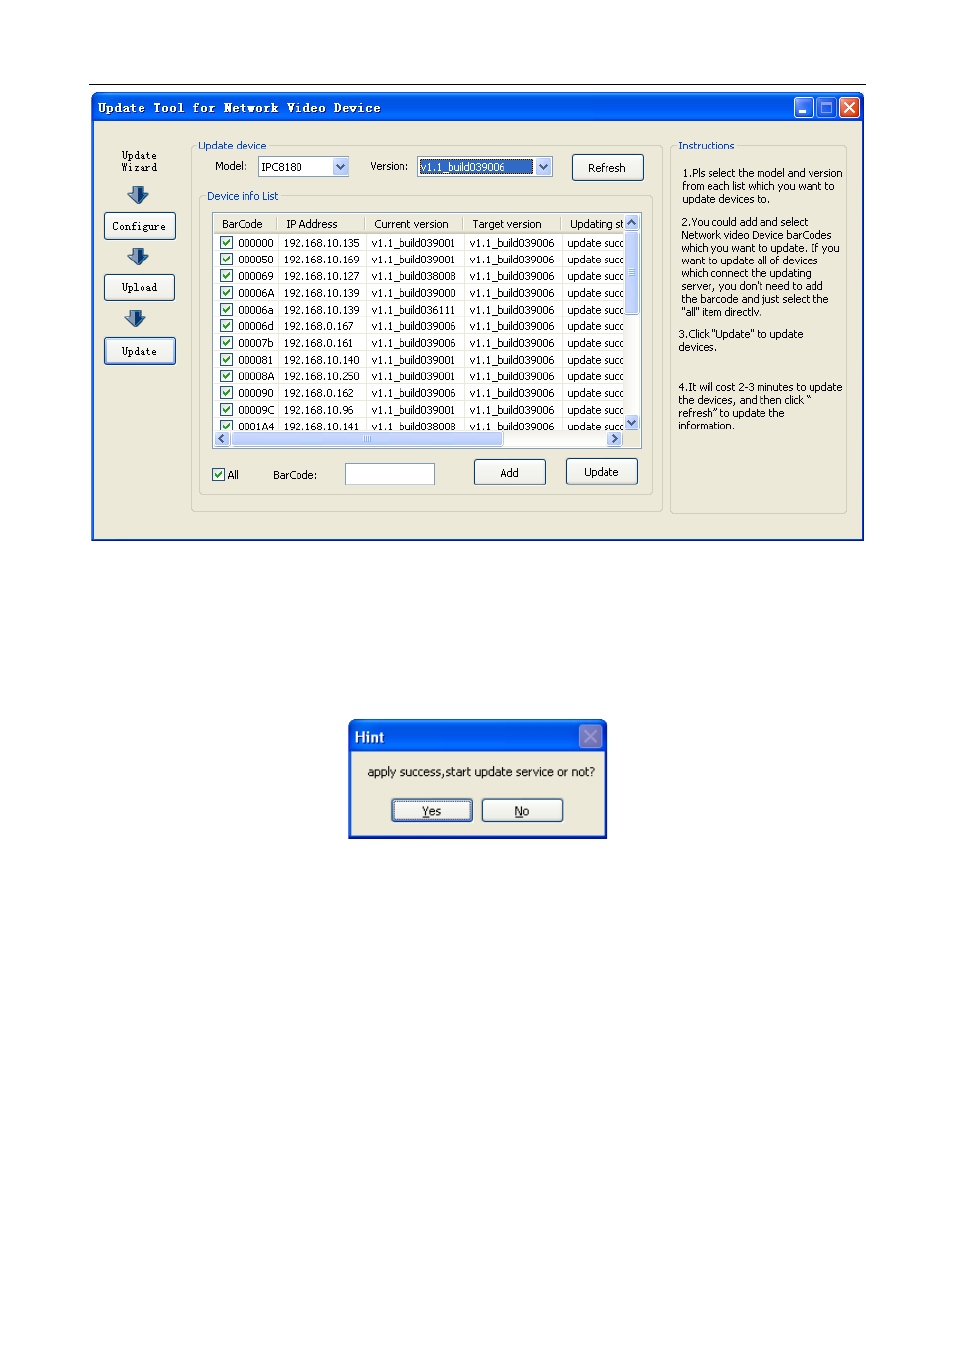This screenshot has width=955, height=1350.
Task: Sort by the IP Address column header
Action: [x=321, y=224]
